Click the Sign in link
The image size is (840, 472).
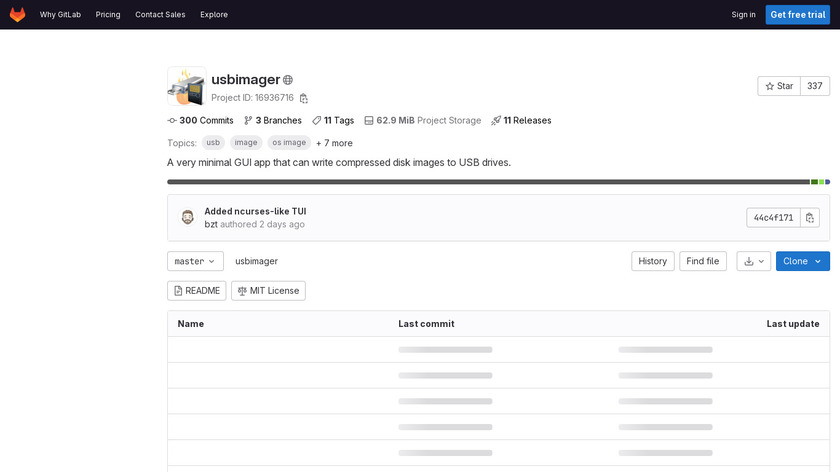743,14
